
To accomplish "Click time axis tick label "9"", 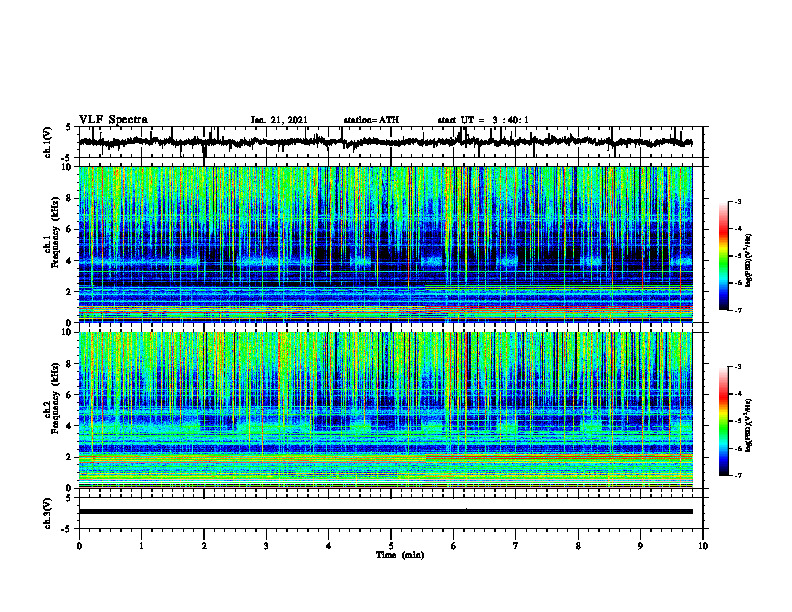I will [640, 546].
